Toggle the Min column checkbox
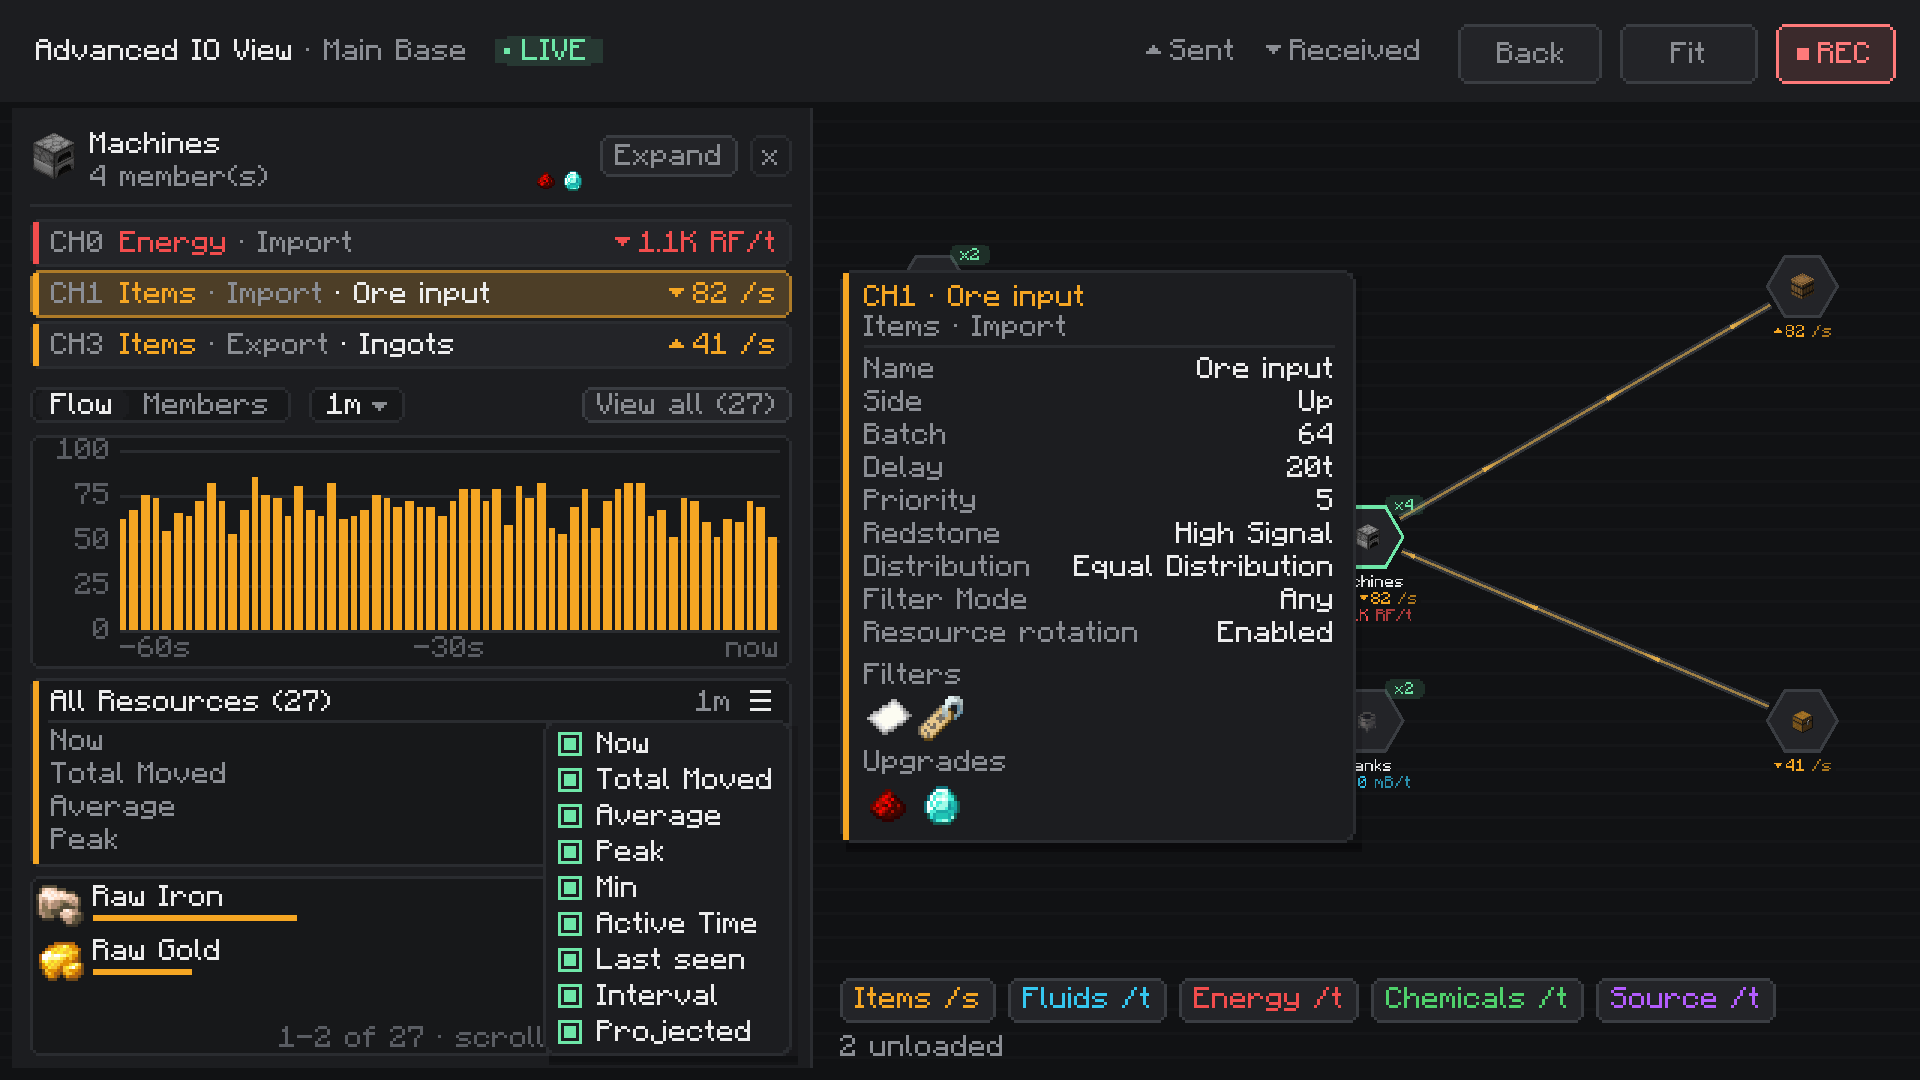 pyautogui.click(x=570, y=888)
